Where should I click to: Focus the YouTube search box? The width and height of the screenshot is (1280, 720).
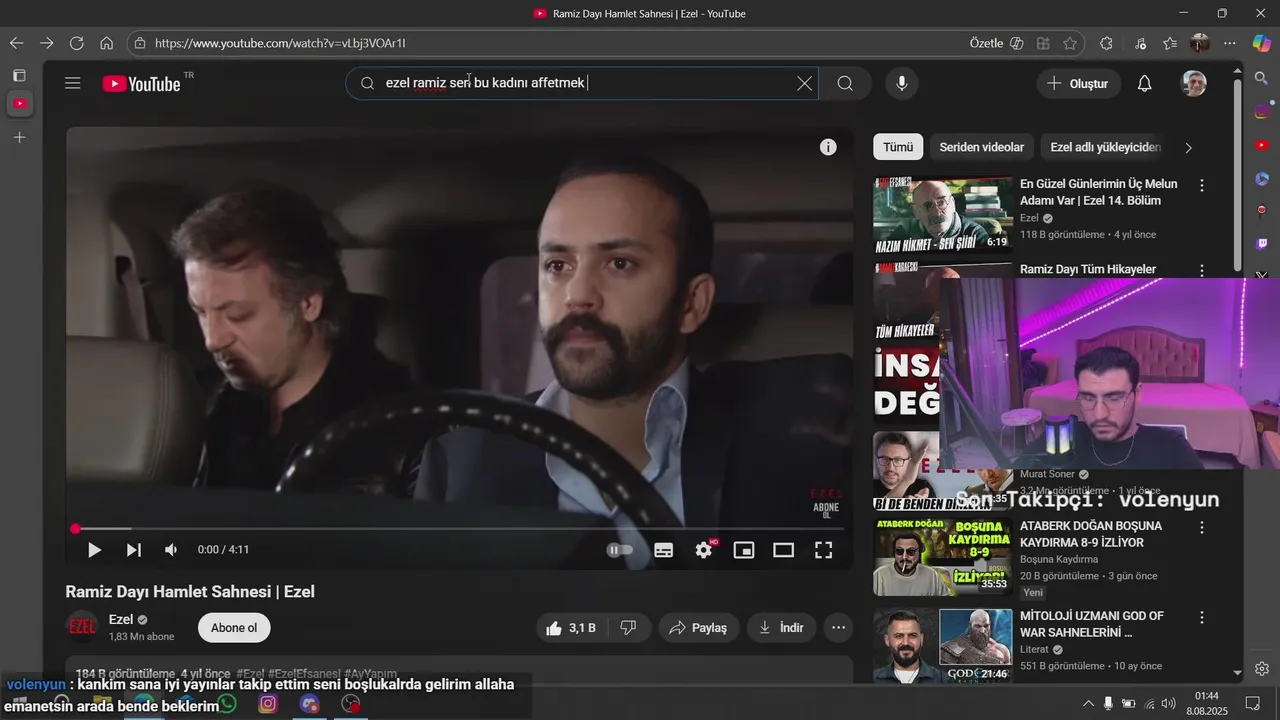(580, 83)
